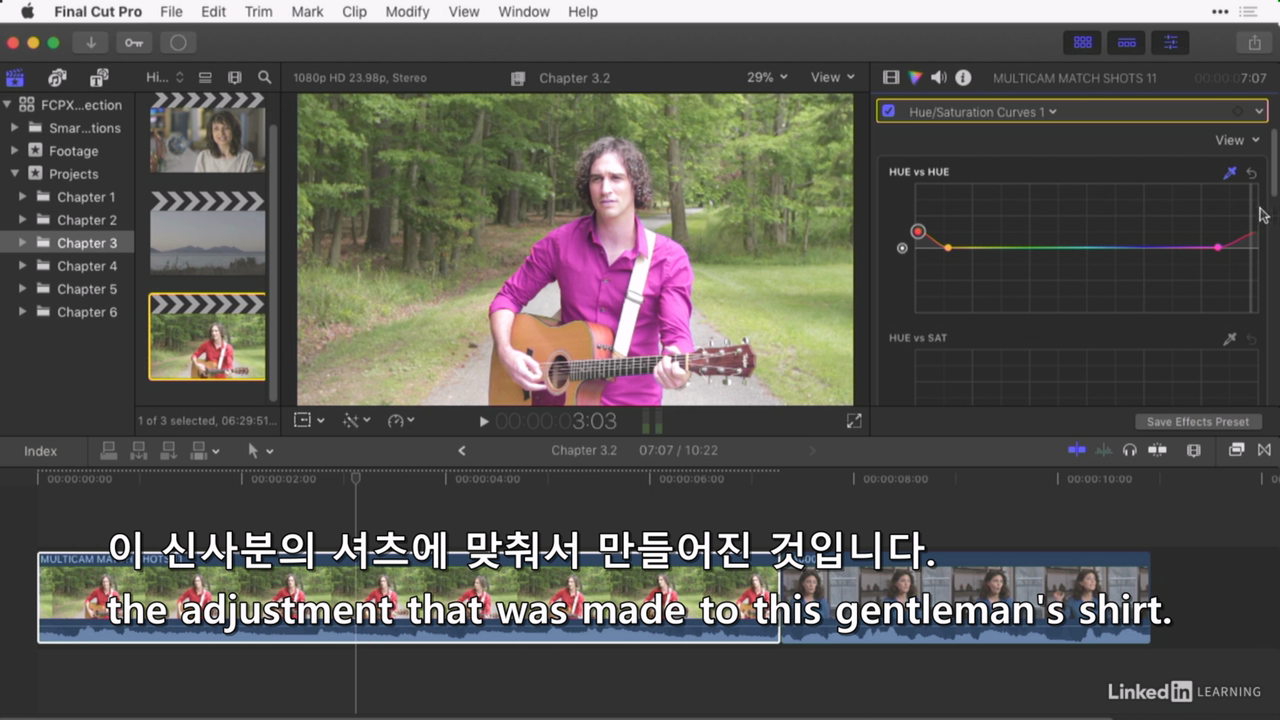
Task: Open the Hue/Saturation Curves 1 correction dropdown
Action: 983,112
